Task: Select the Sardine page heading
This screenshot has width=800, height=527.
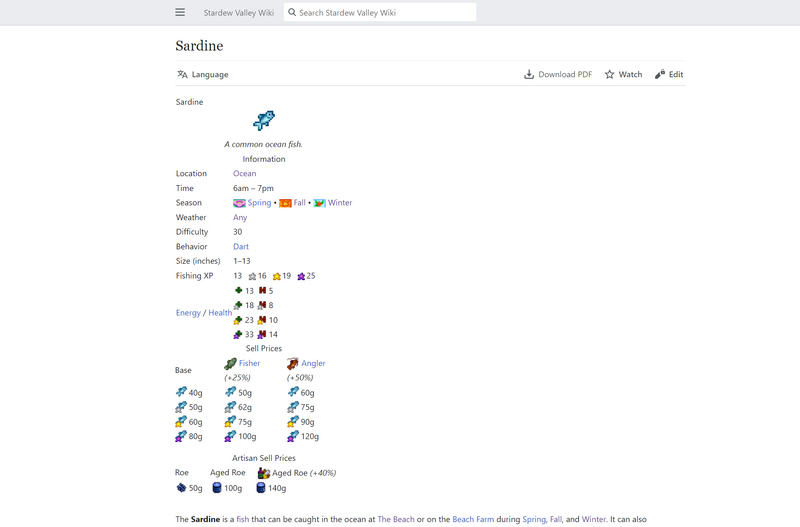Action: 199,46
